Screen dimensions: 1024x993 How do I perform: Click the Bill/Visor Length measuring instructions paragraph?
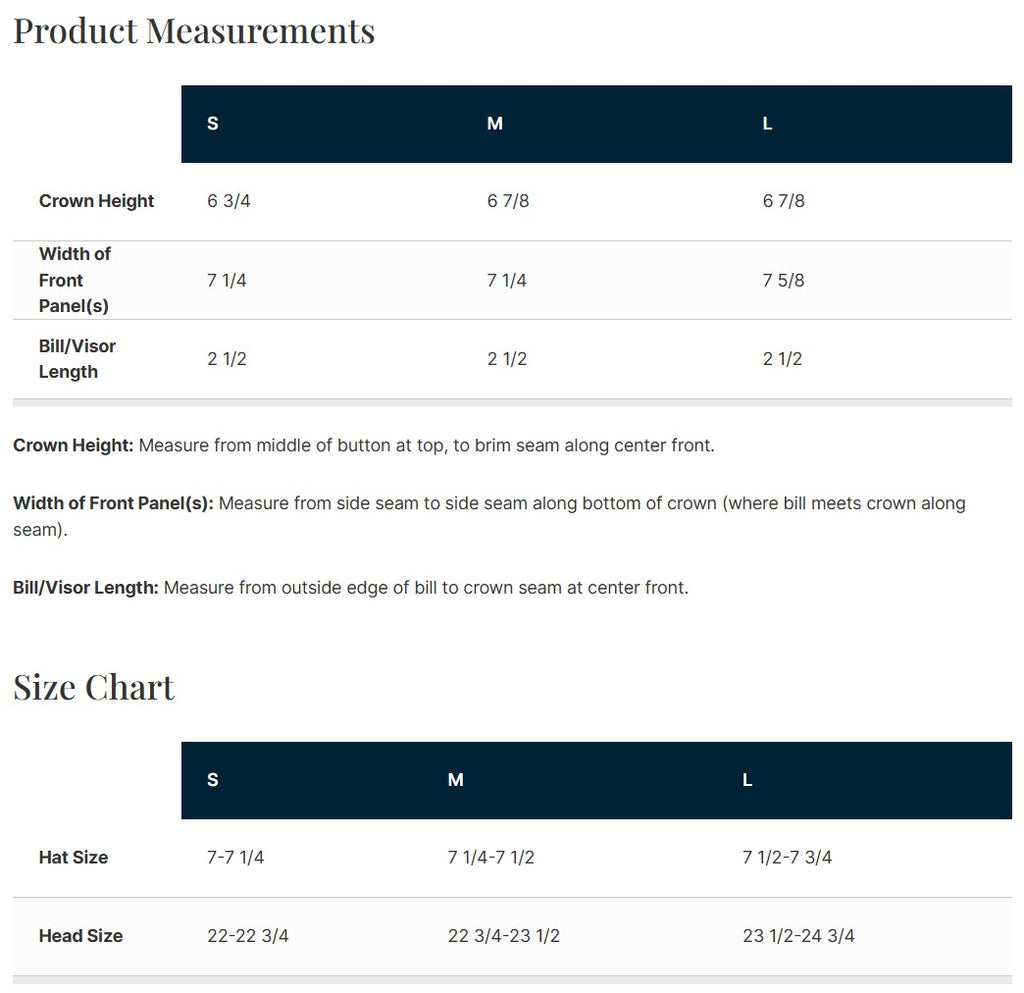click(350, 588)
